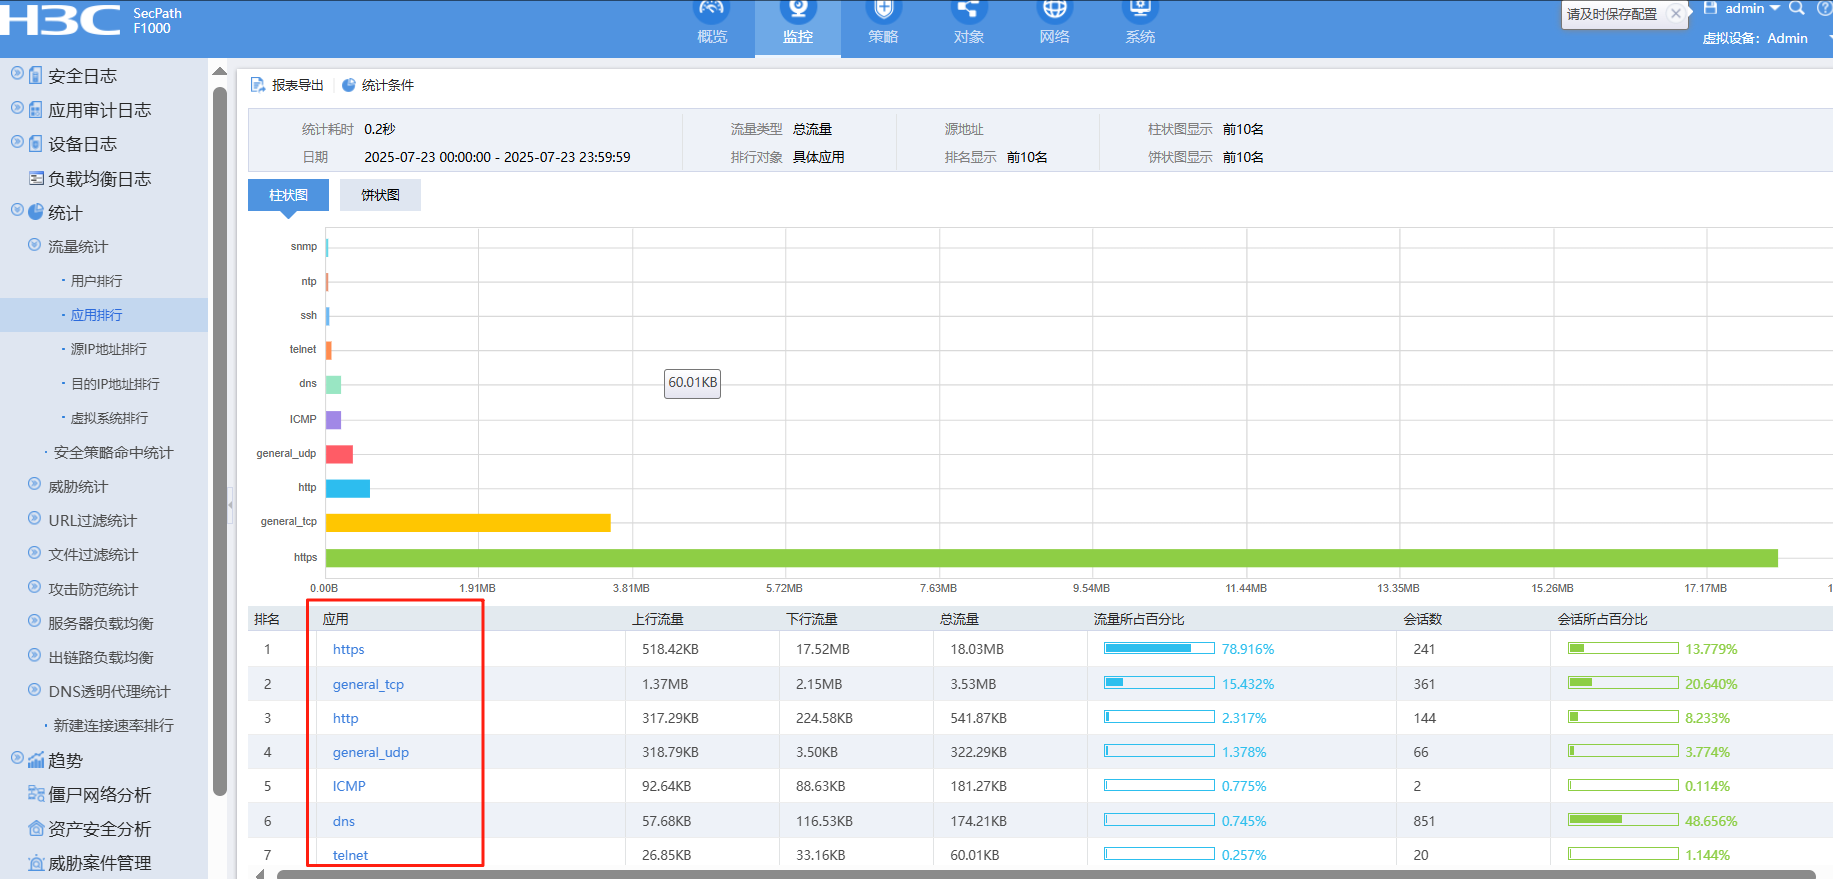Viewport: 1833px width, 879px height.
Task: Close the 请及时保存配置 notification
Action: tap(1676, 14)
